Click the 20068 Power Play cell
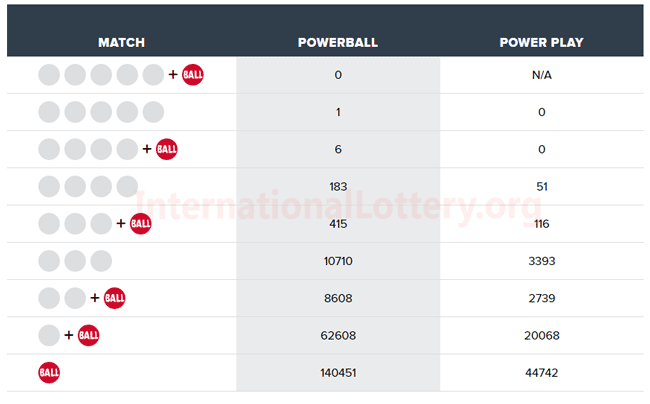This screenshot has width=650, height=404. click(542, 335)
